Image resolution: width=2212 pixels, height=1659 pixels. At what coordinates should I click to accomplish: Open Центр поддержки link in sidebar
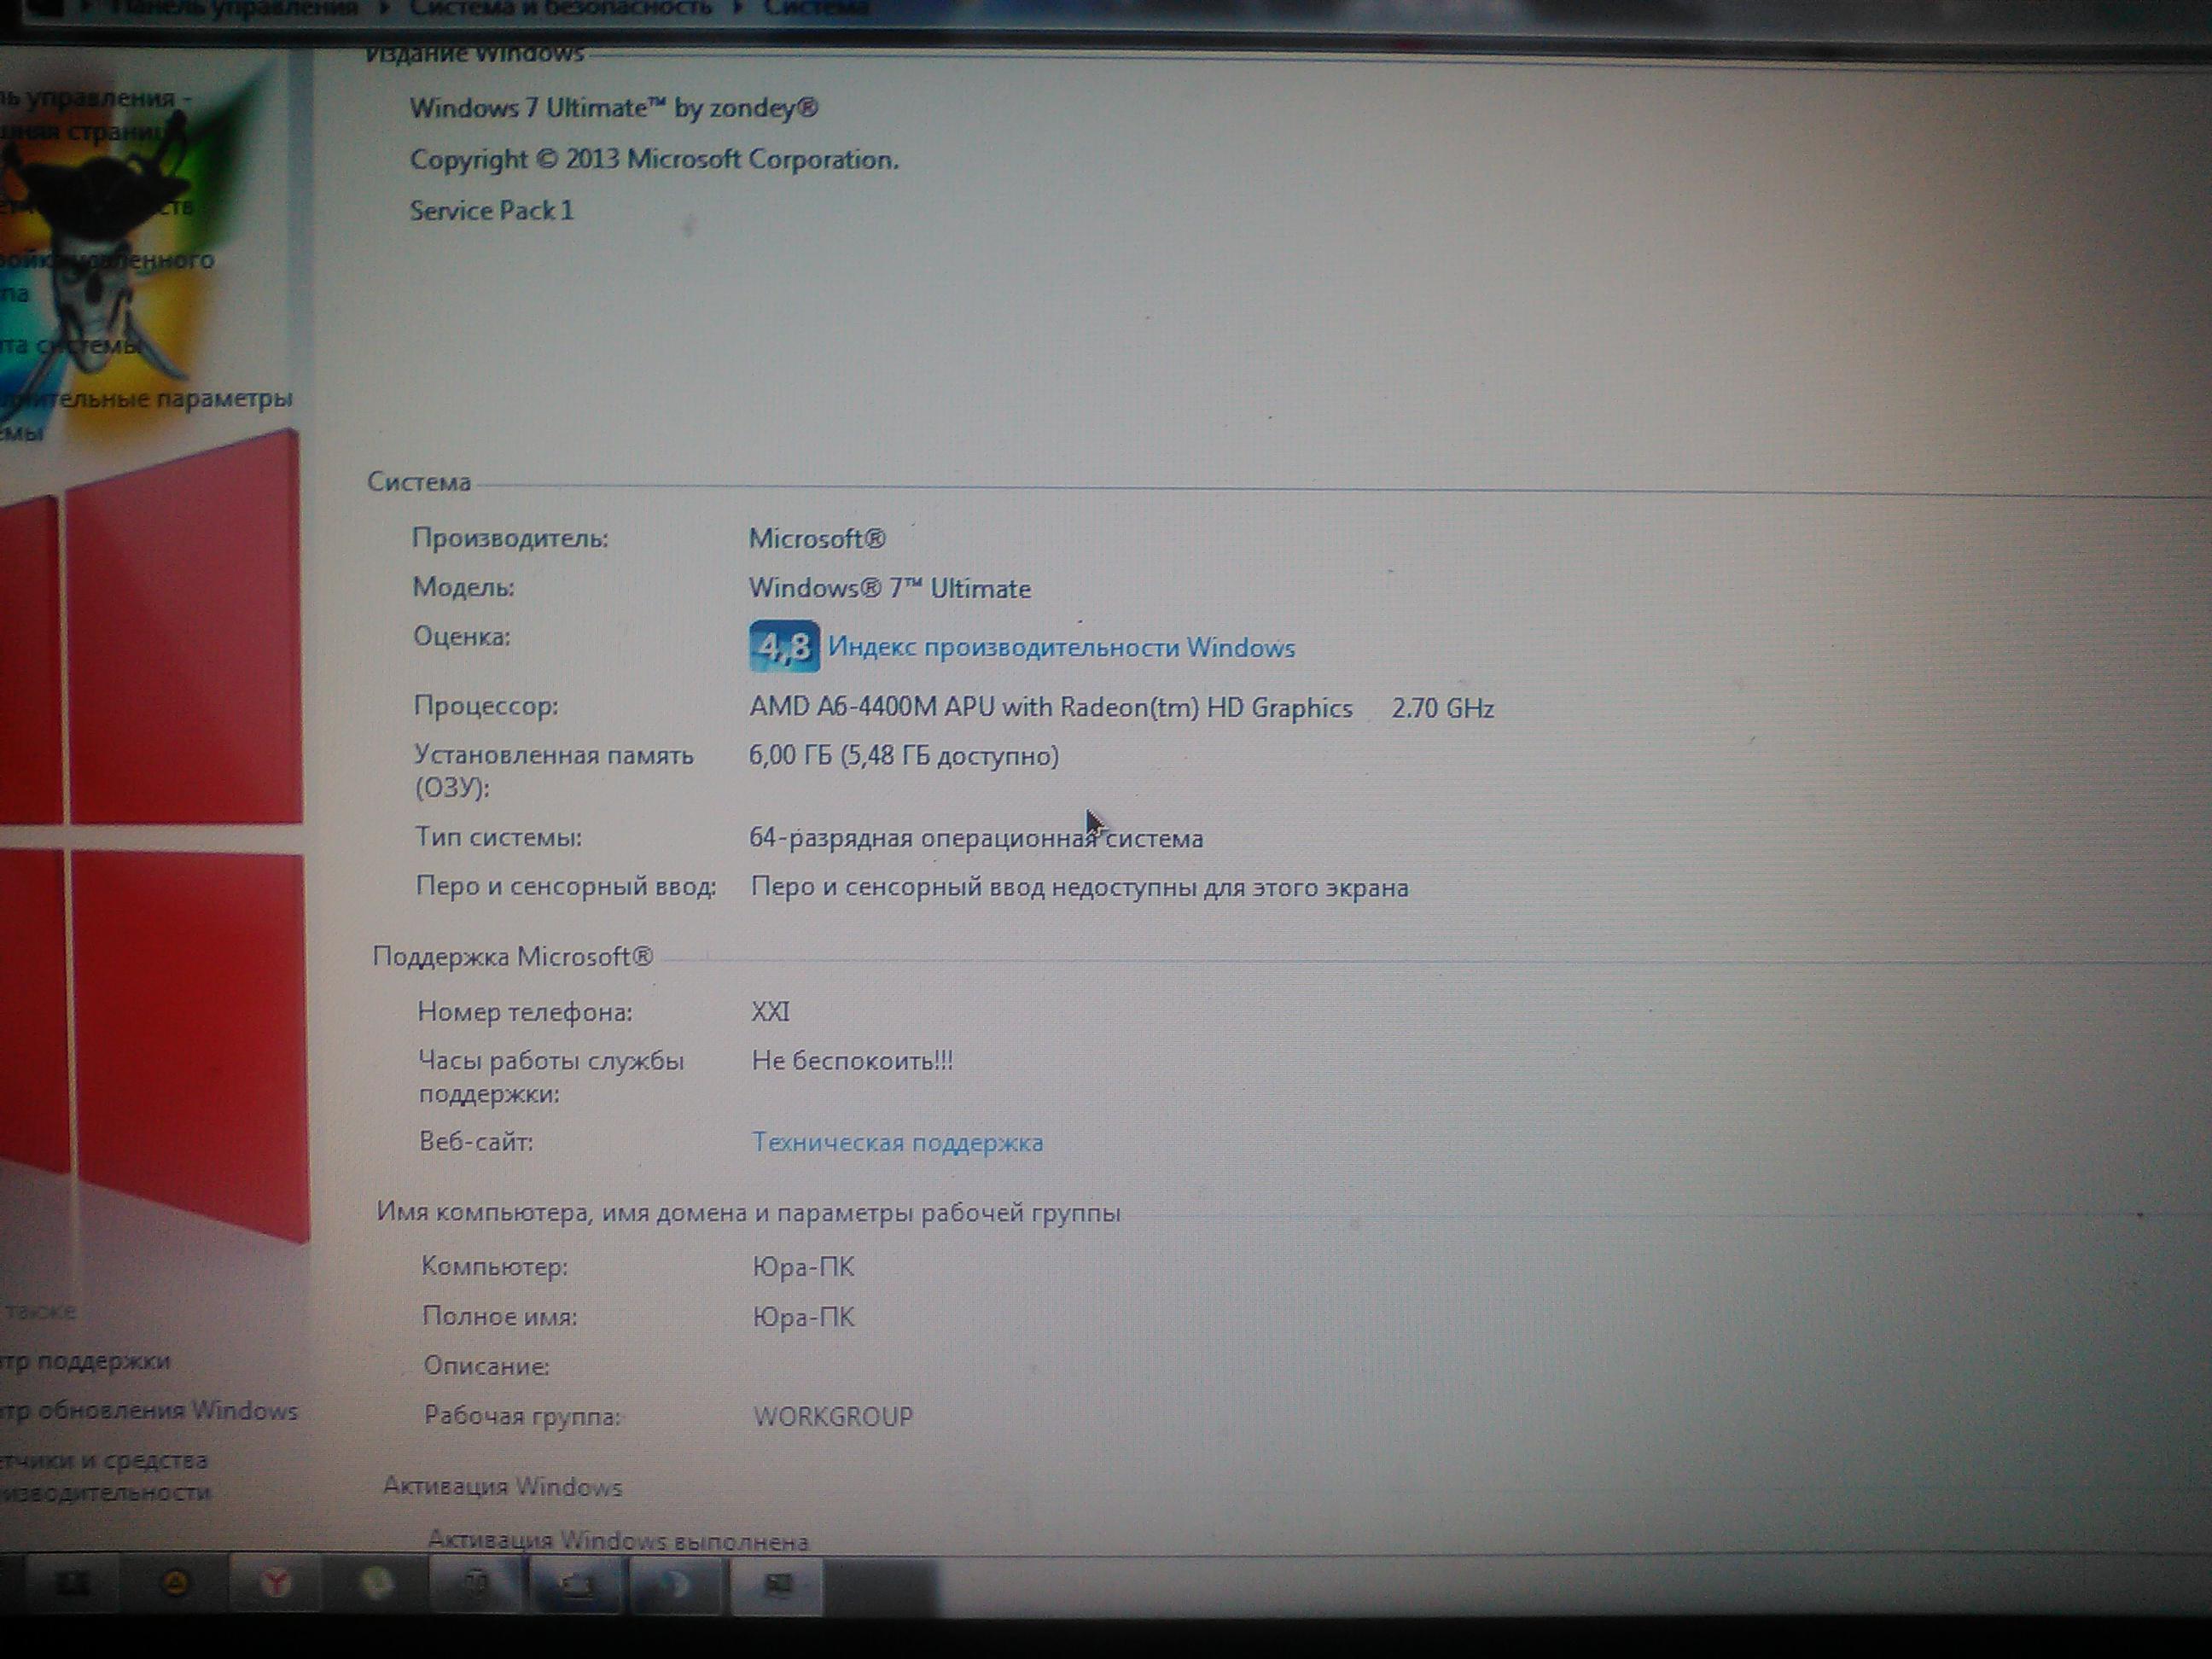click(85, 1360)
